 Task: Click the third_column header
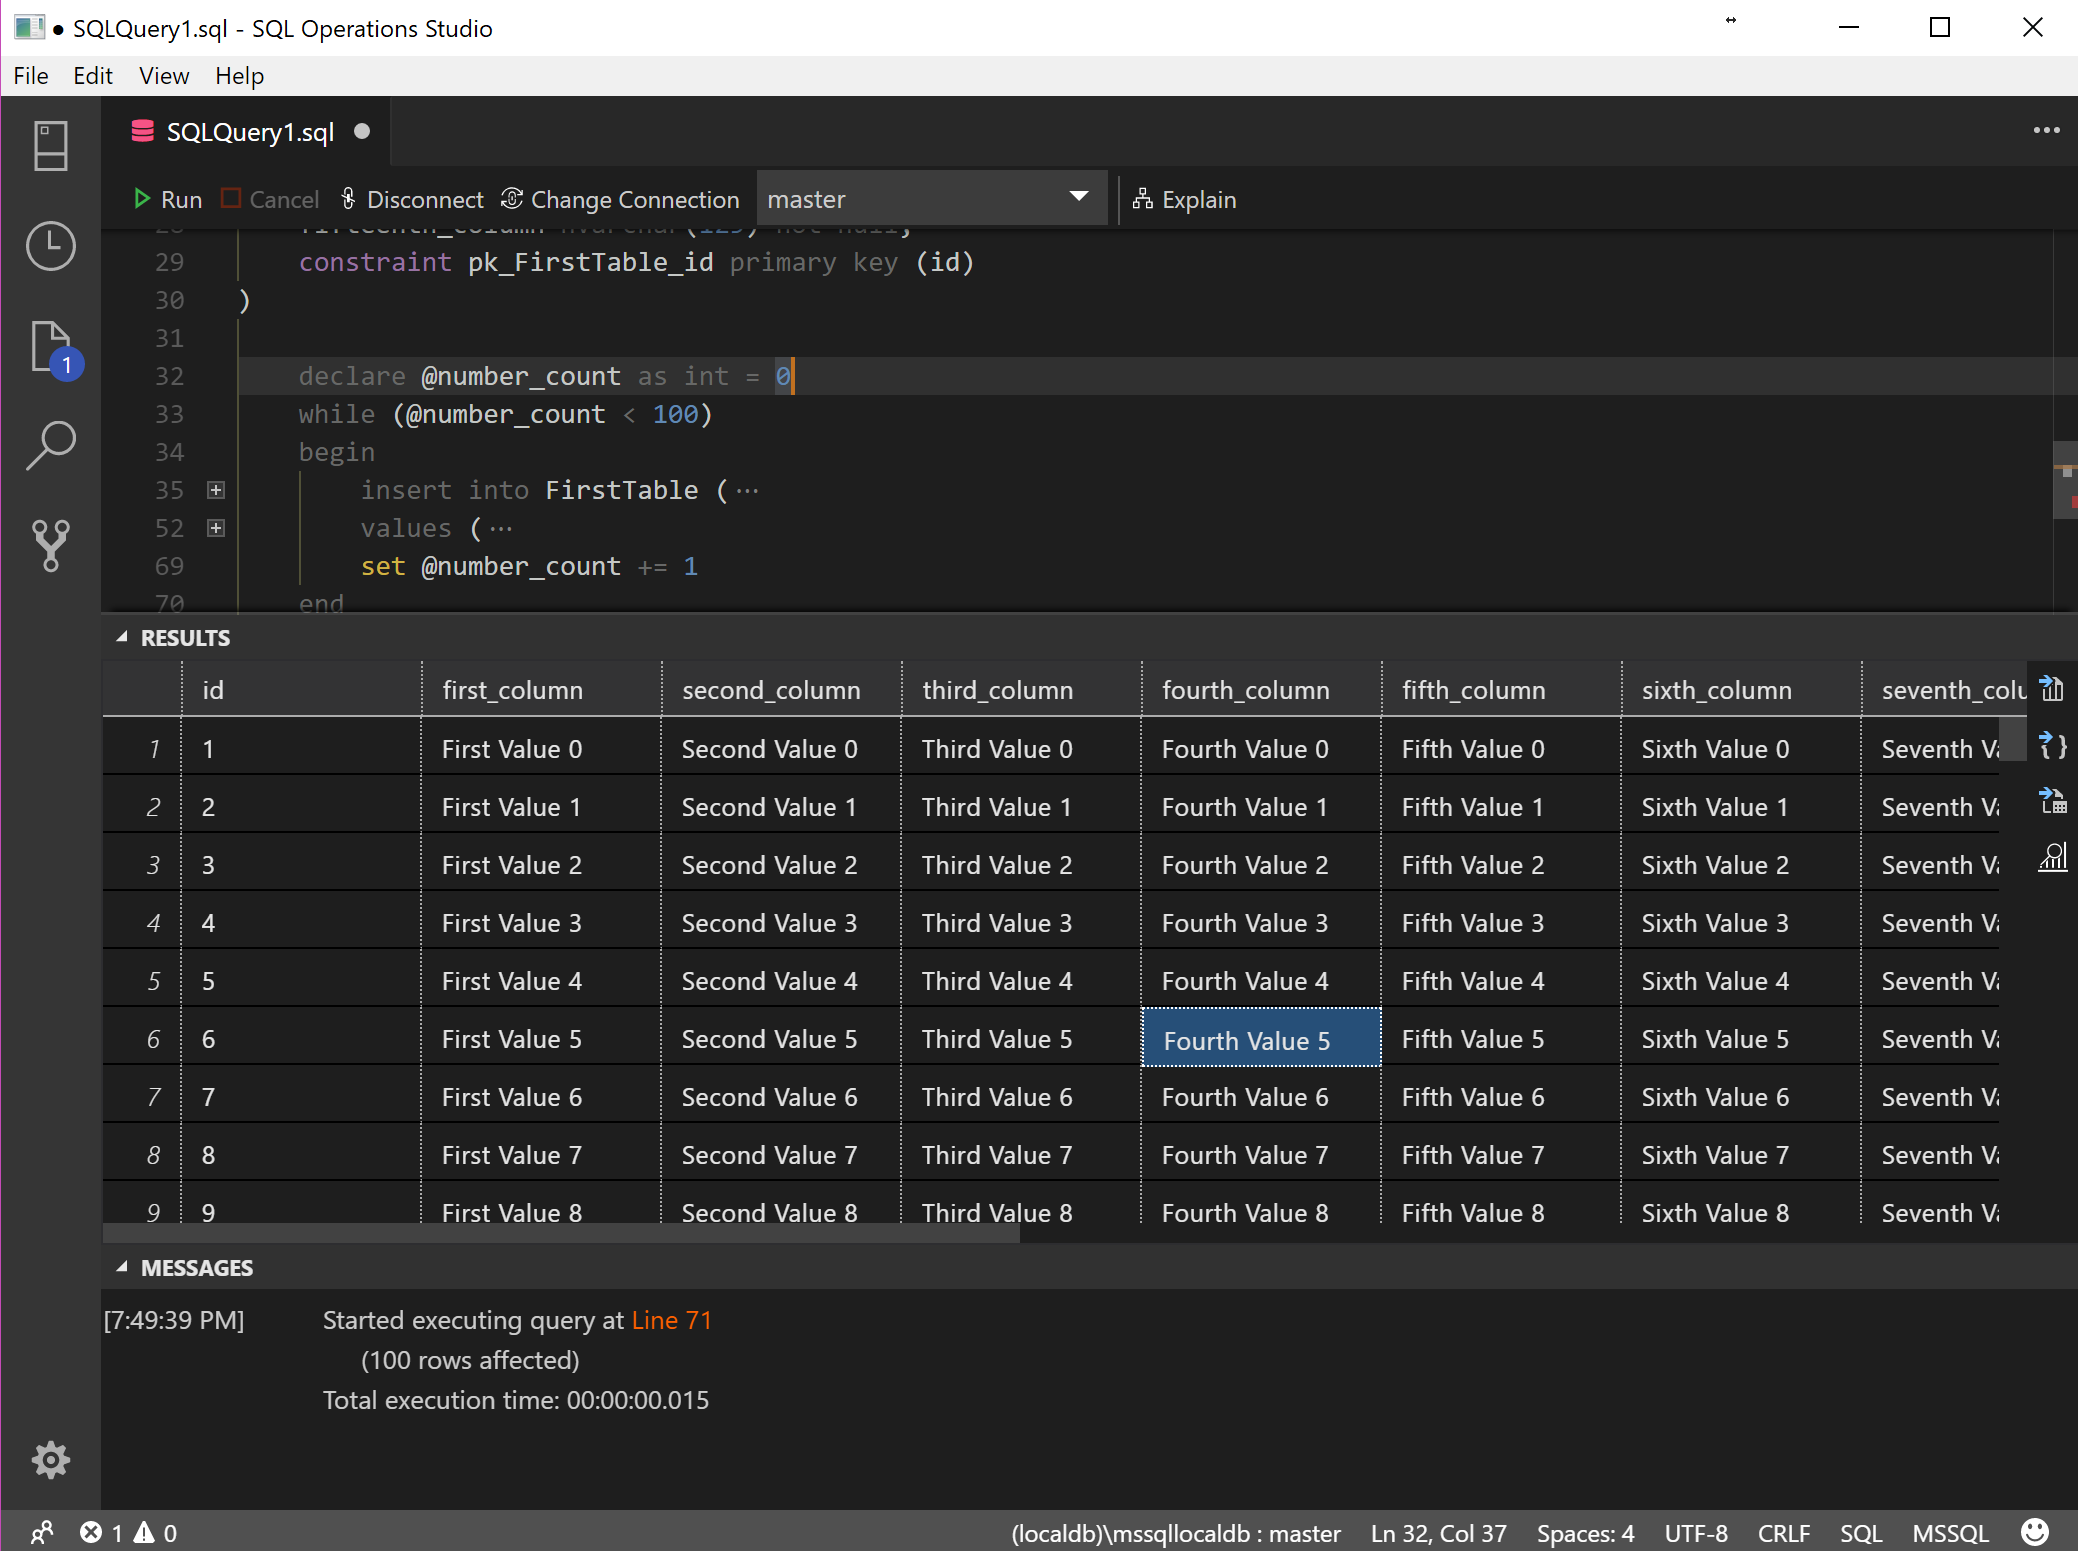[x=1021, y=690]
